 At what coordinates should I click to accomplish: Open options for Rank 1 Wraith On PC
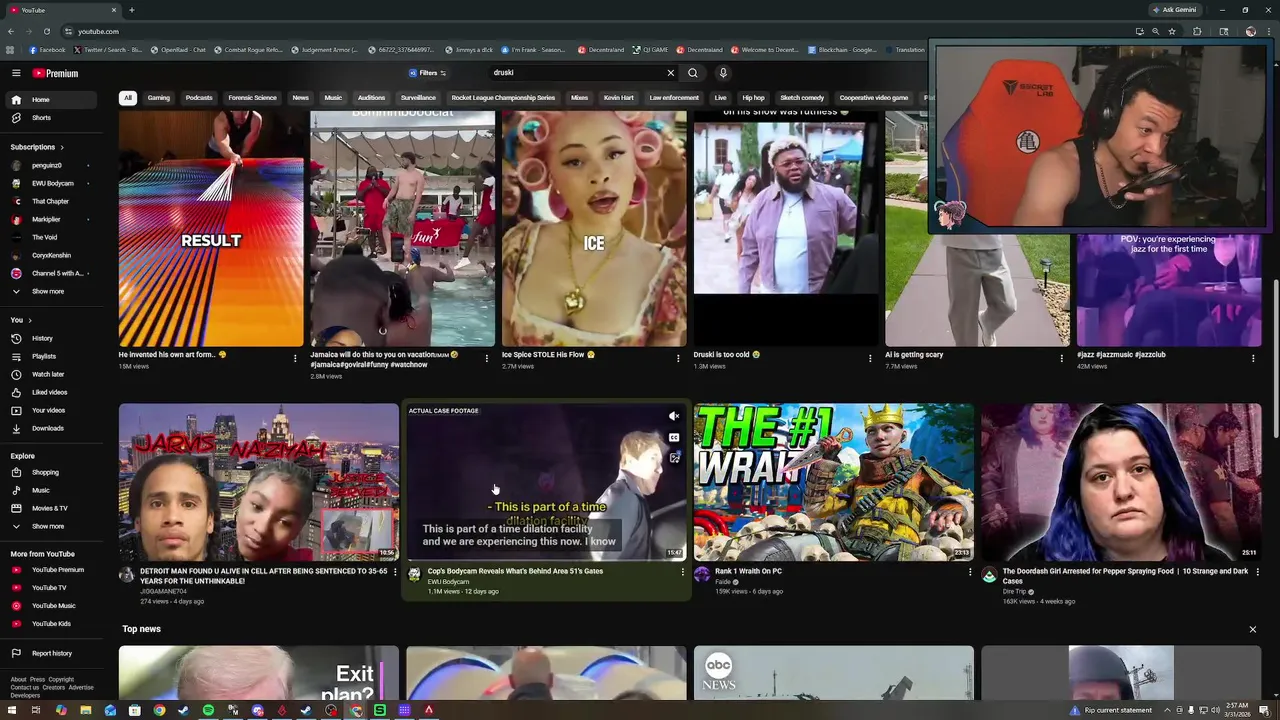(969, 572)
